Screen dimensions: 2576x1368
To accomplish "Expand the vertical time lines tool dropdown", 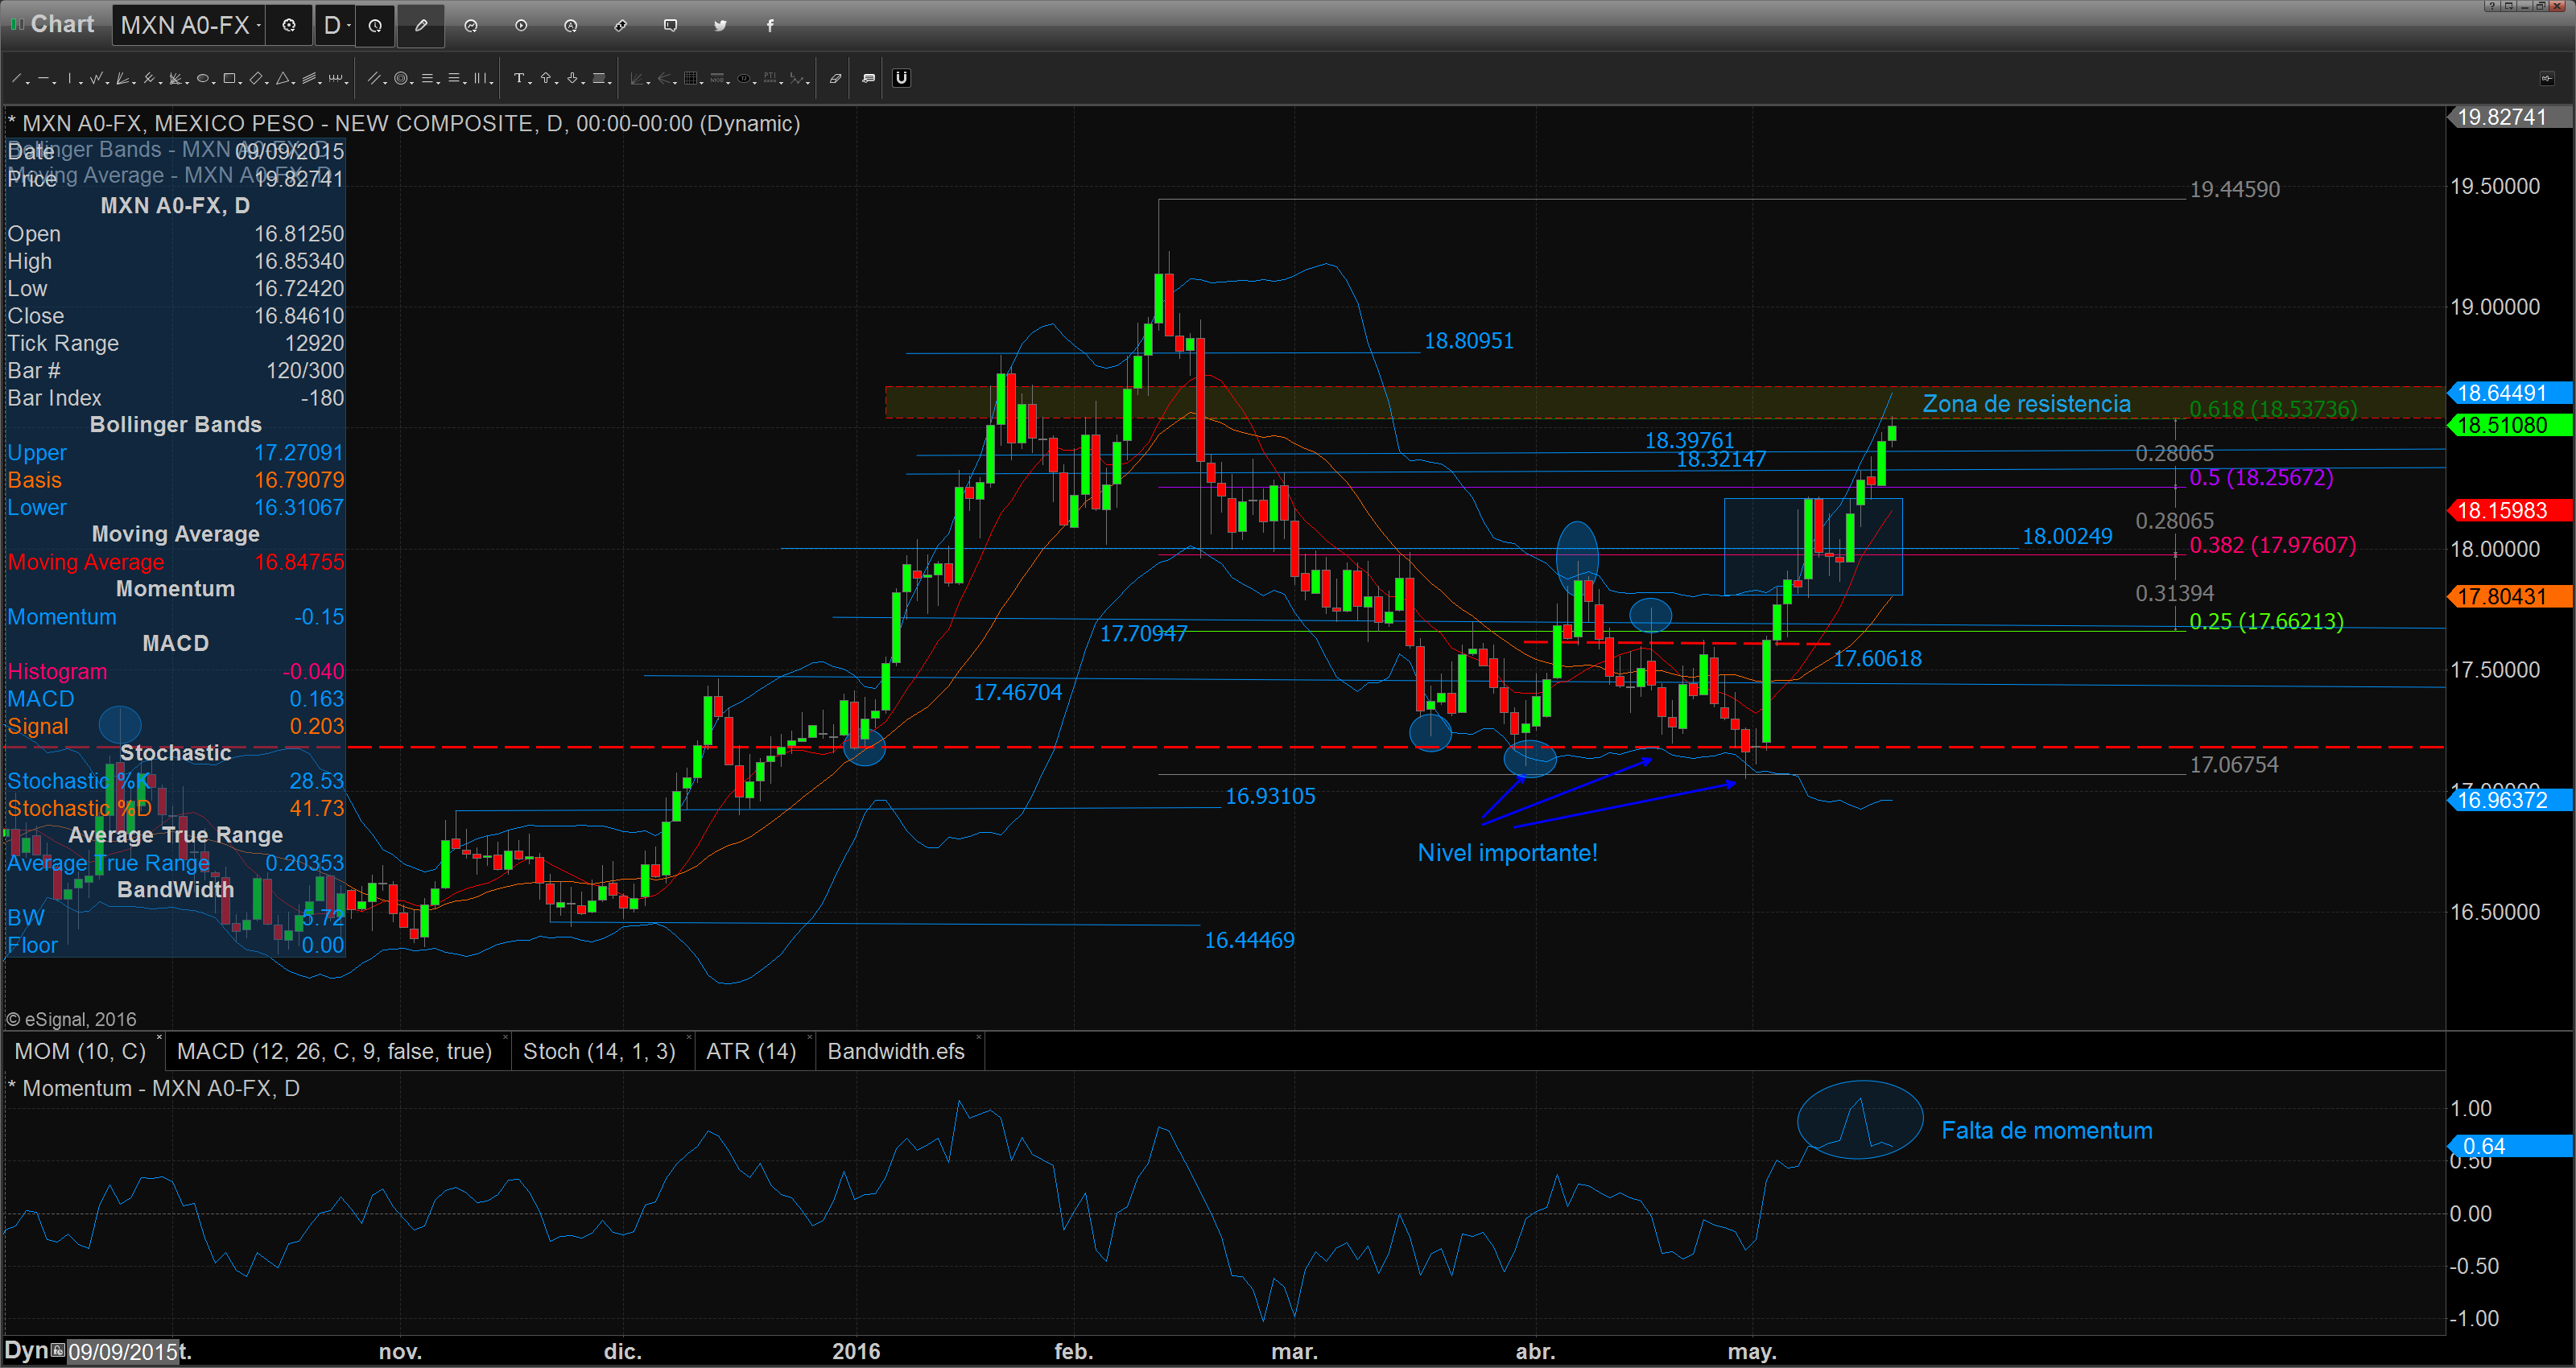I will (492, 82).
